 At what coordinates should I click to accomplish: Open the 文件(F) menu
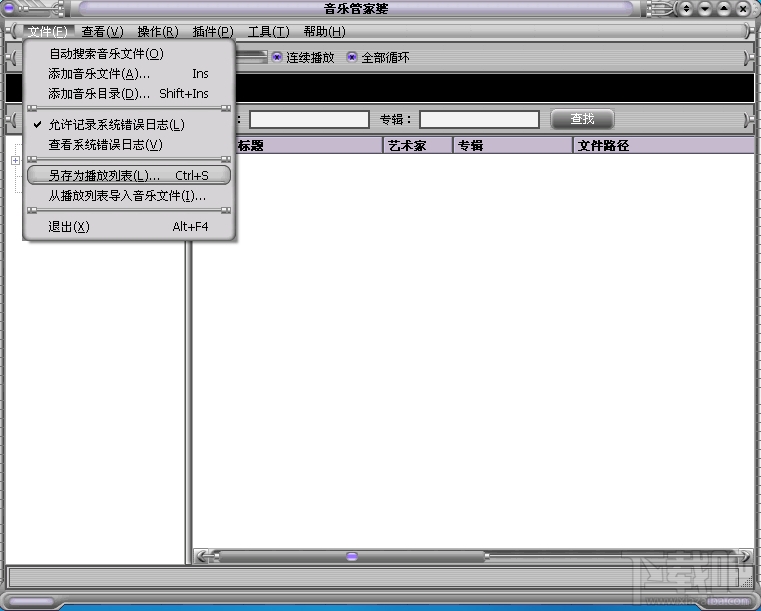[x=48, y=32]
